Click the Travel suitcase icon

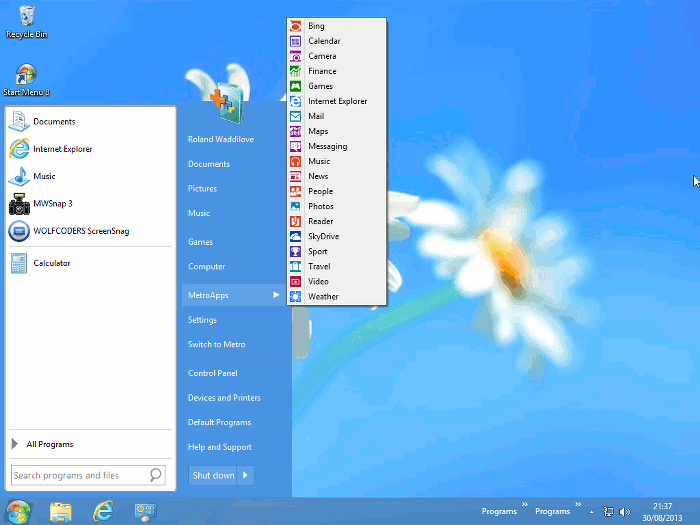[x=295, y=267]
